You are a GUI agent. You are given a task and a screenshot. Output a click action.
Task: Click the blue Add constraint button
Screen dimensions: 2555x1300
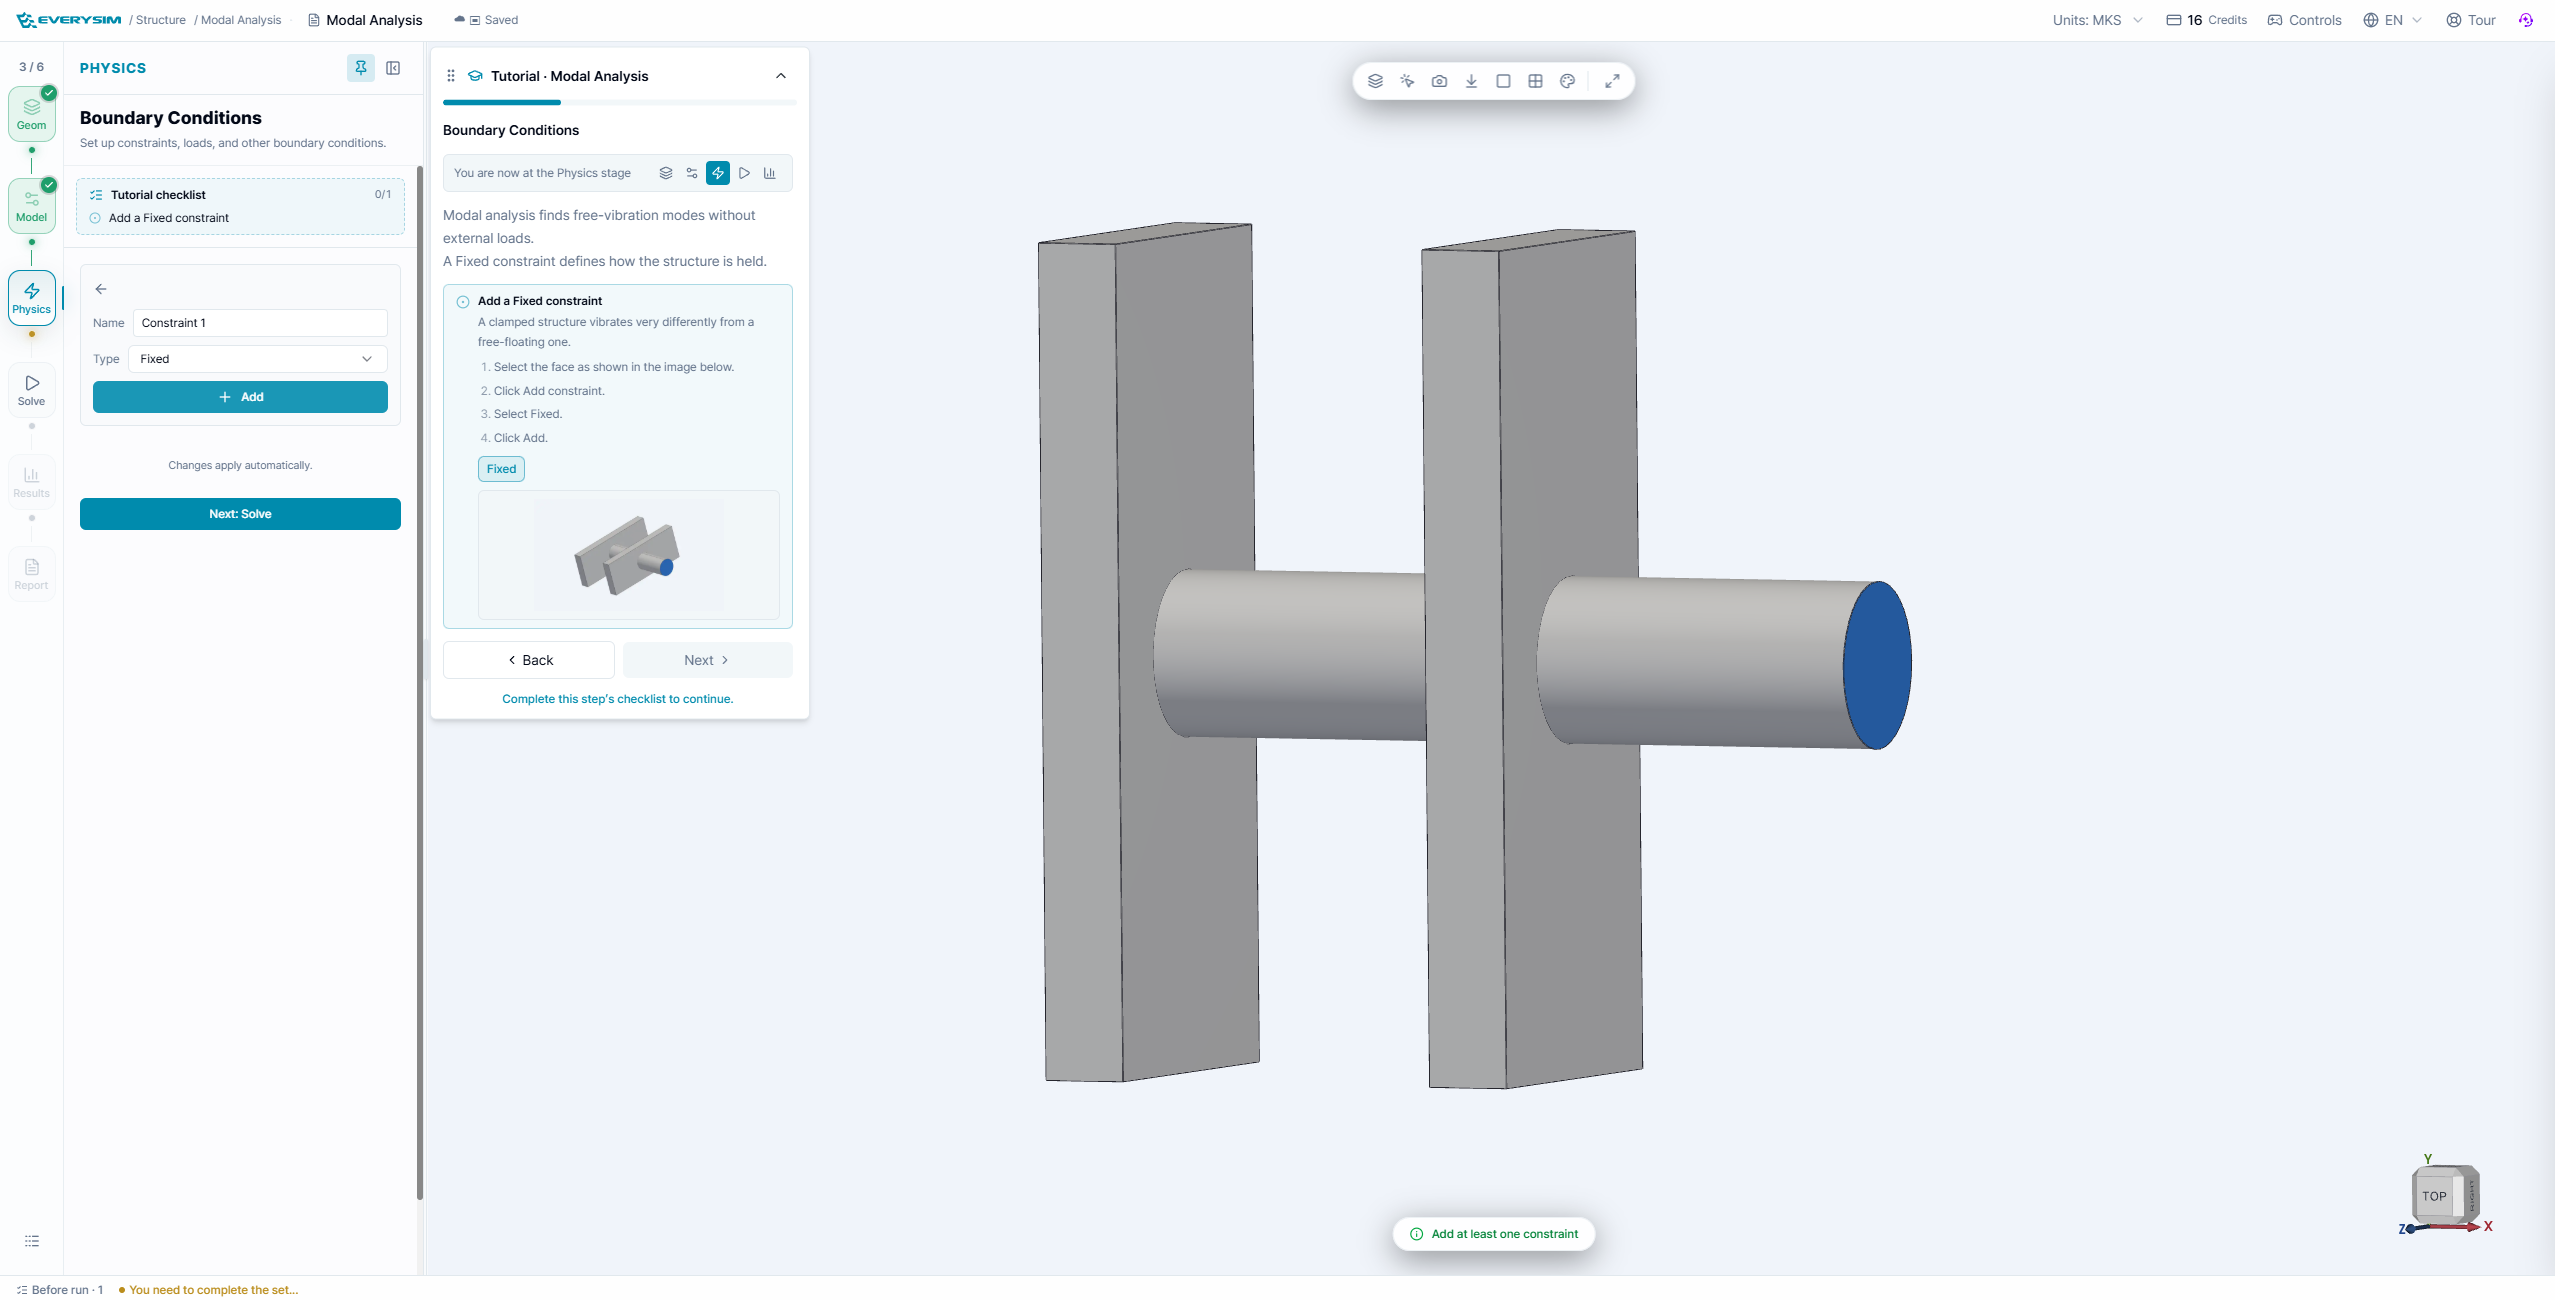click(240, 397)
